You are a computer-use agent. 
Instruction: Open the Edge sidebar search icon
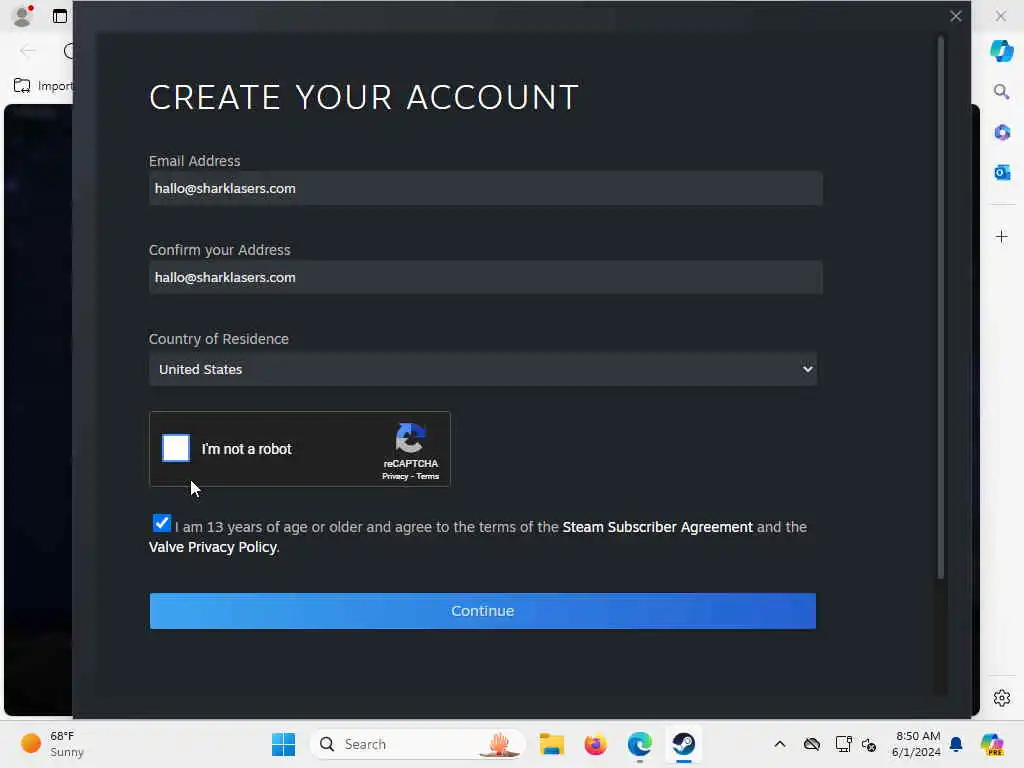(1001, 91)
